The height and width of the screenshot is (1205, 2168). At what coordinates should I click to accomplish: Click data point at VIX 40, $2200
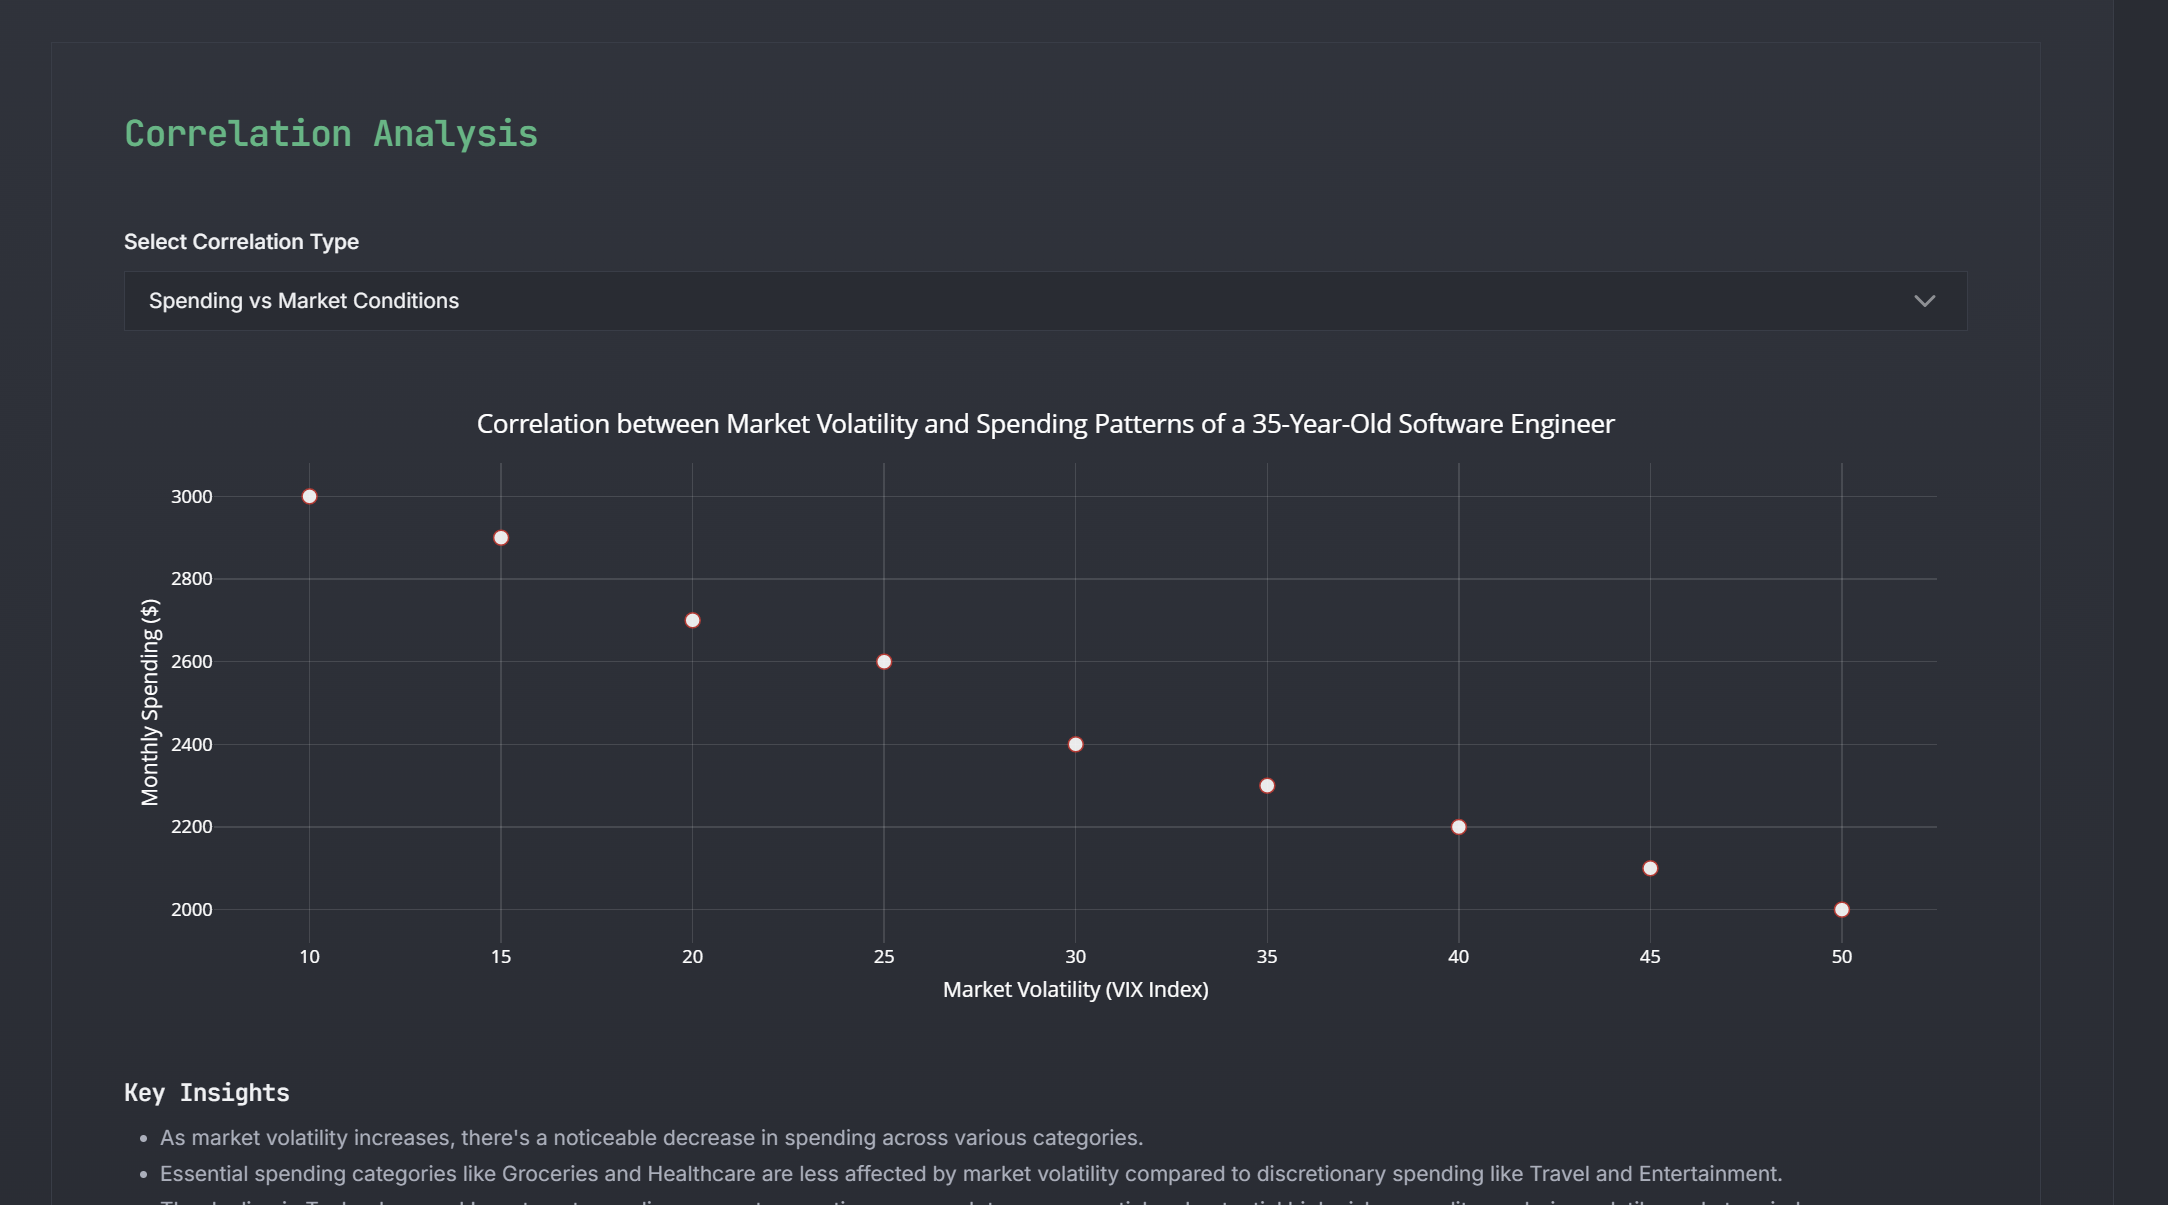(1458, 827)
